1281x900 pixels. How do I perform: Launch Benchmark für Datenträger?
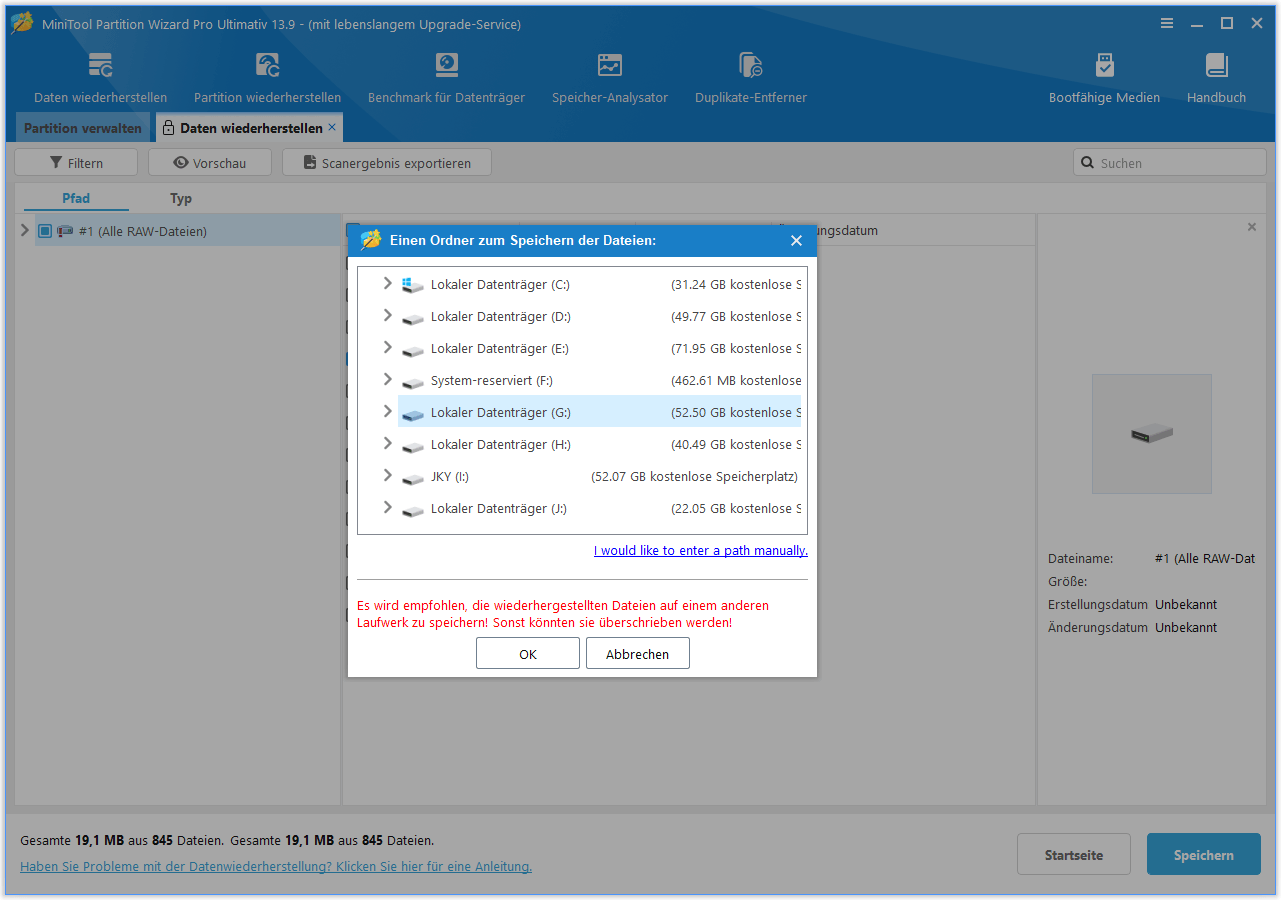pyautogui.click(x=446, y=78)
